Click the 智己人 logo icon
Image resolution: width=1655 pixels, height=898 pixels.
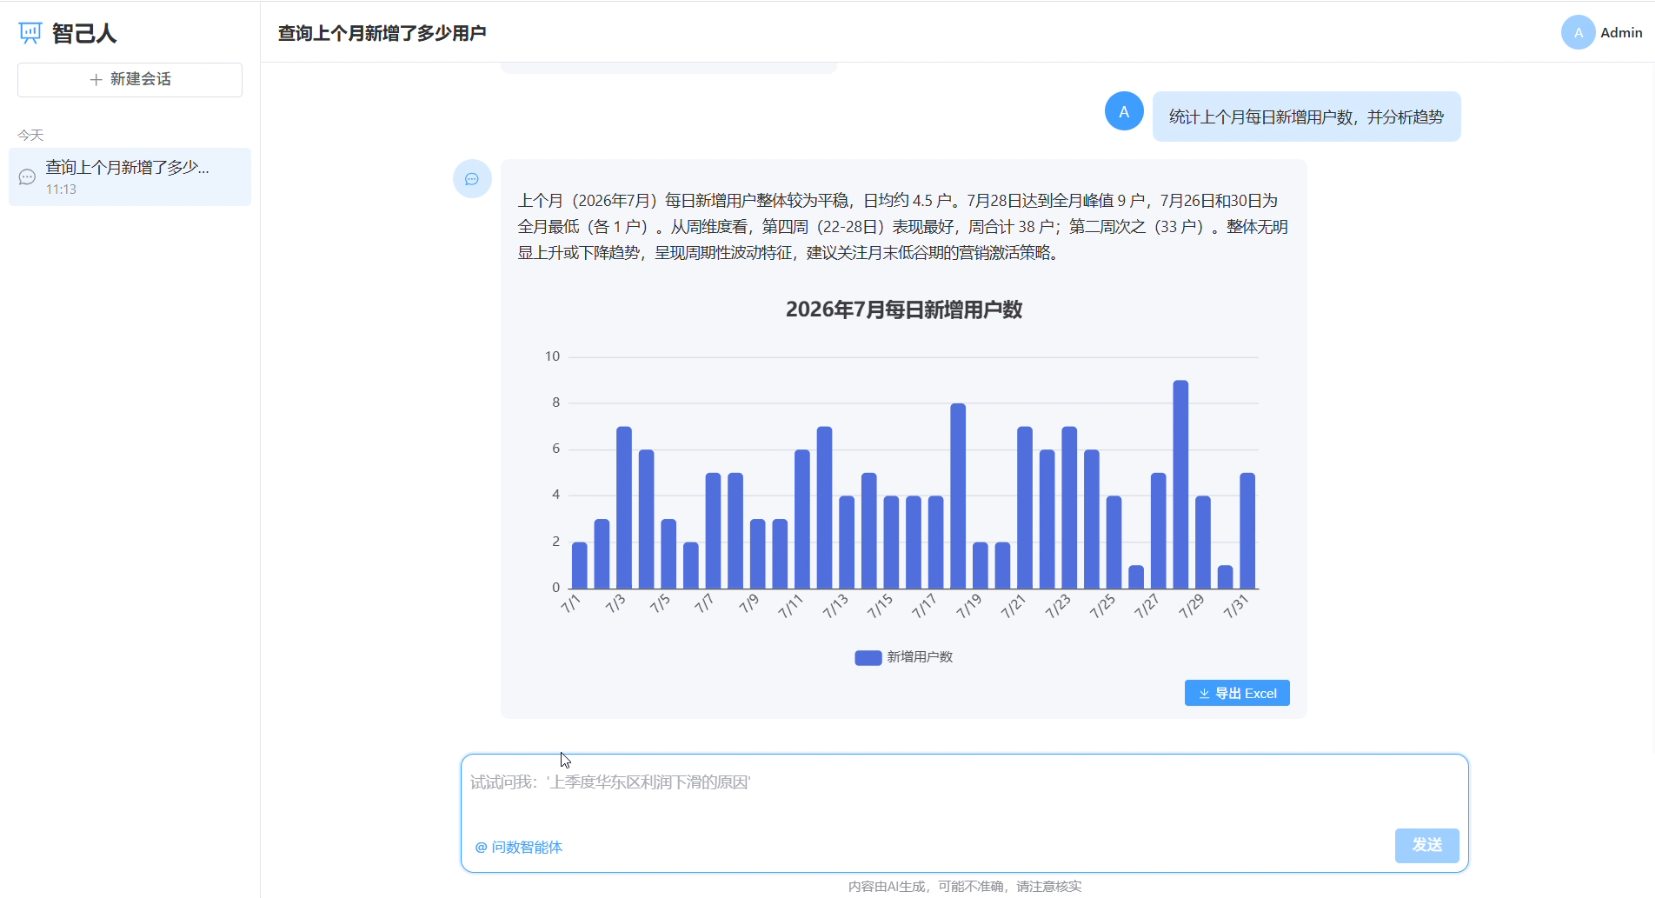30,33
